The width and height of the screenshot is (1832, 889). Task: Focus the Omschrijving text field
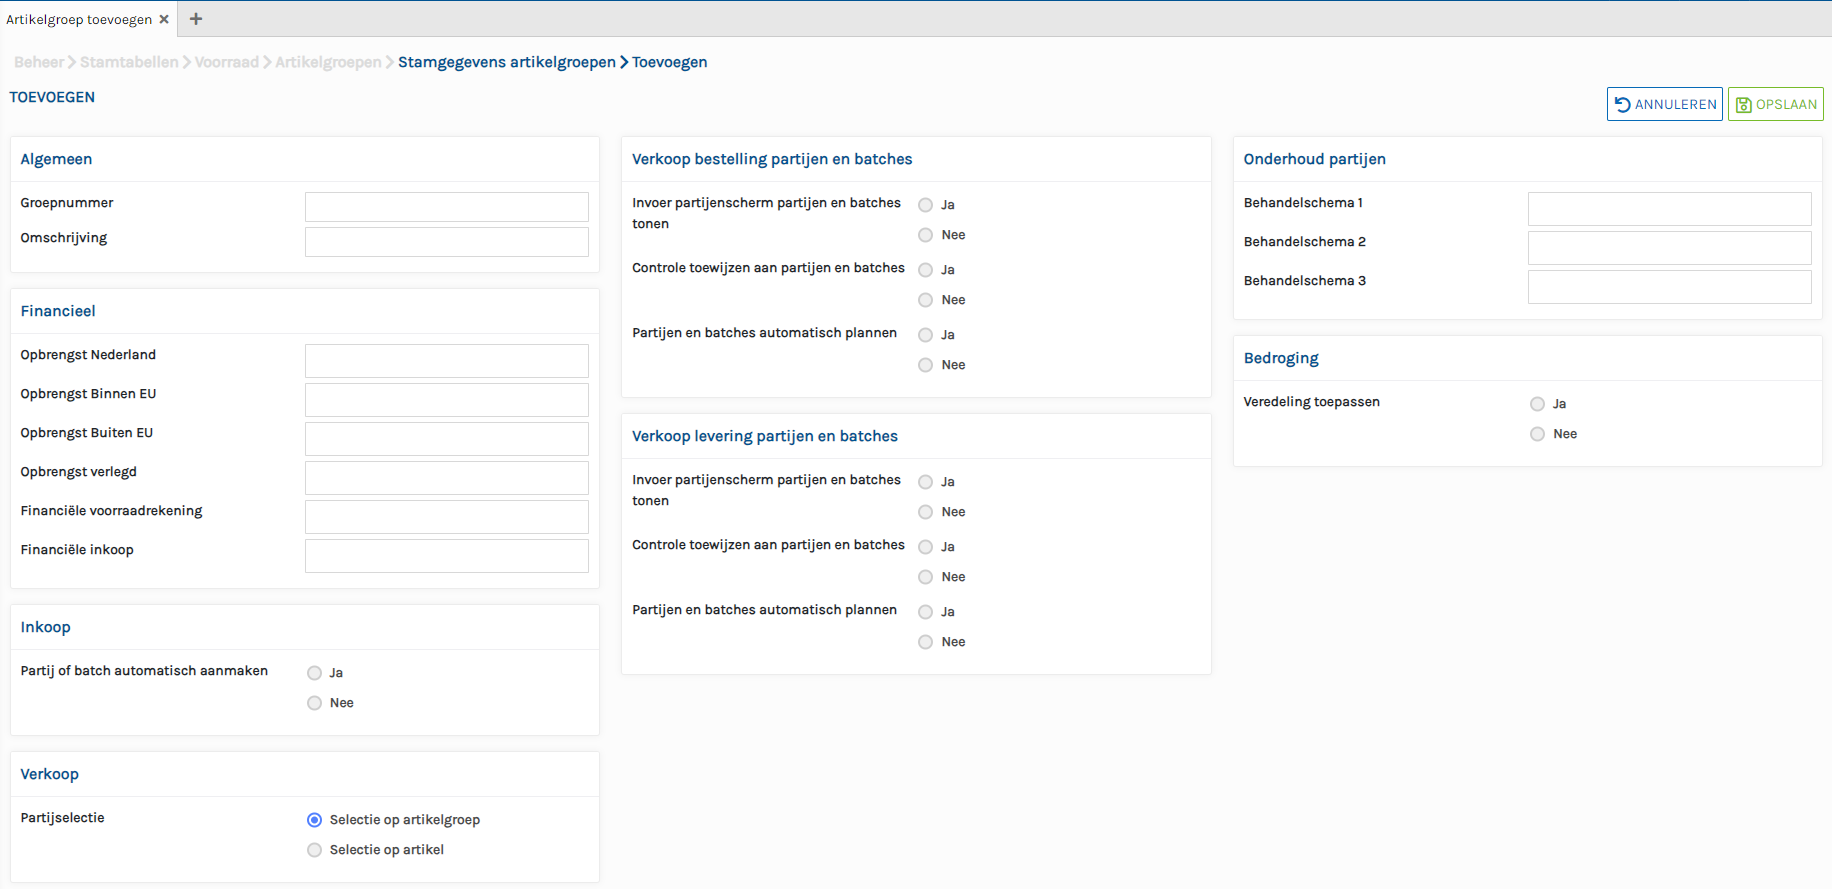coord(446,242)
